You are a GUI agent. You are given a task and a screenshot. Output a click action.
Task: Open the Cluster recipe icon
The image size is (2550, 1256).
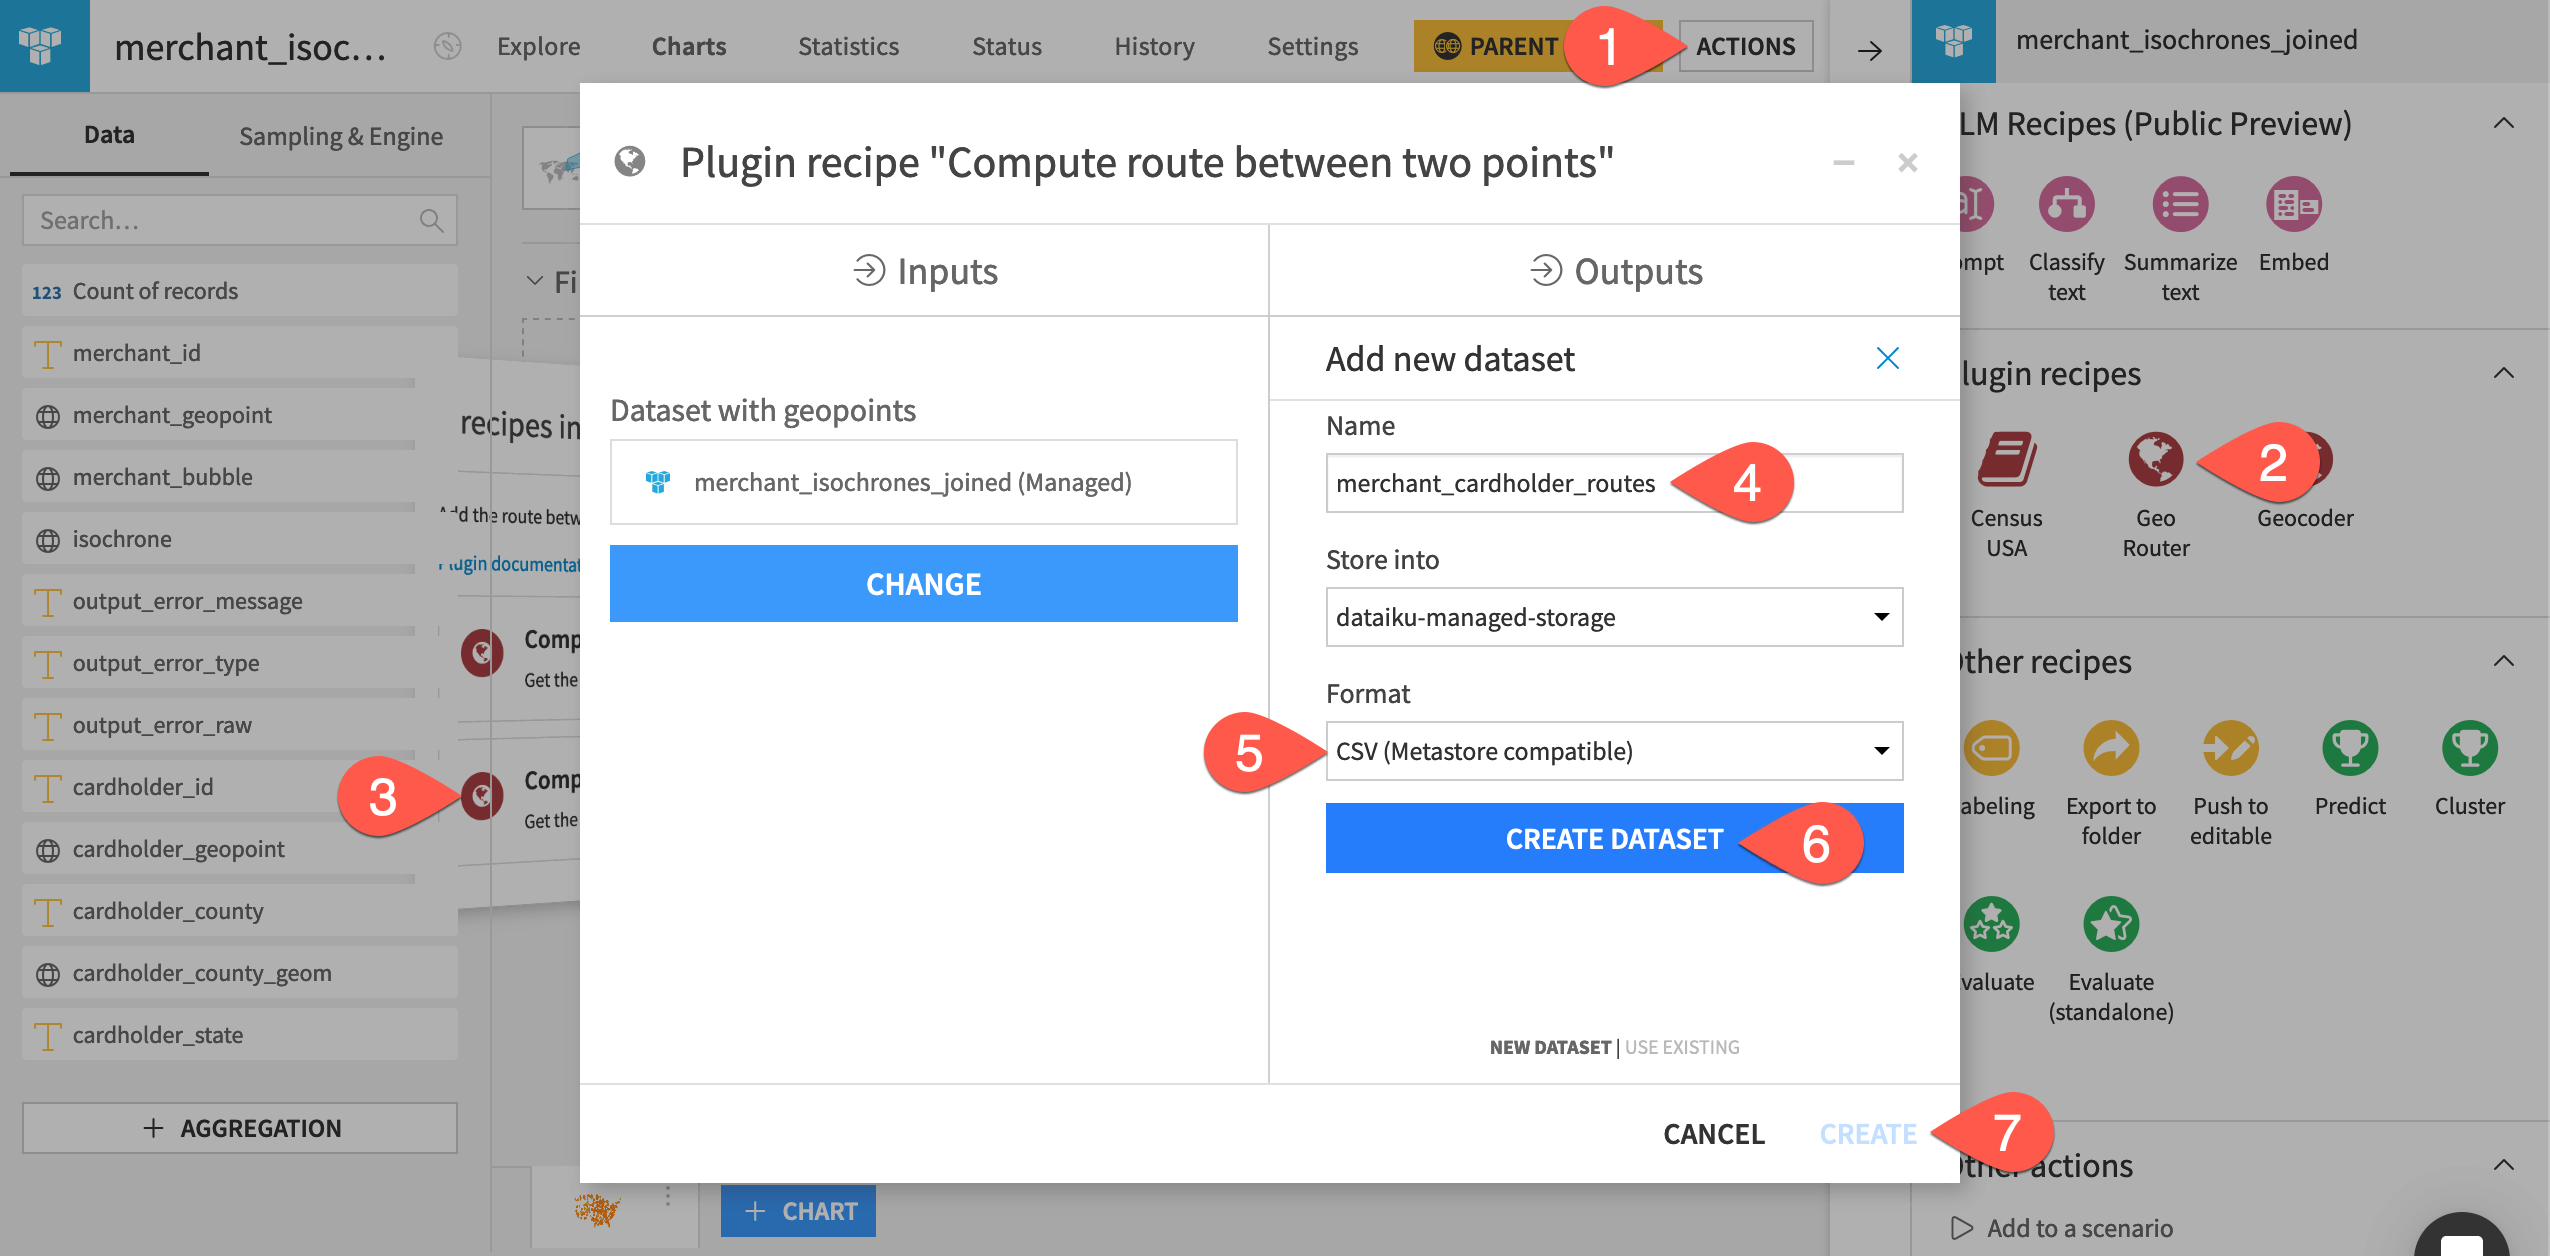(x=2469, y=747)
